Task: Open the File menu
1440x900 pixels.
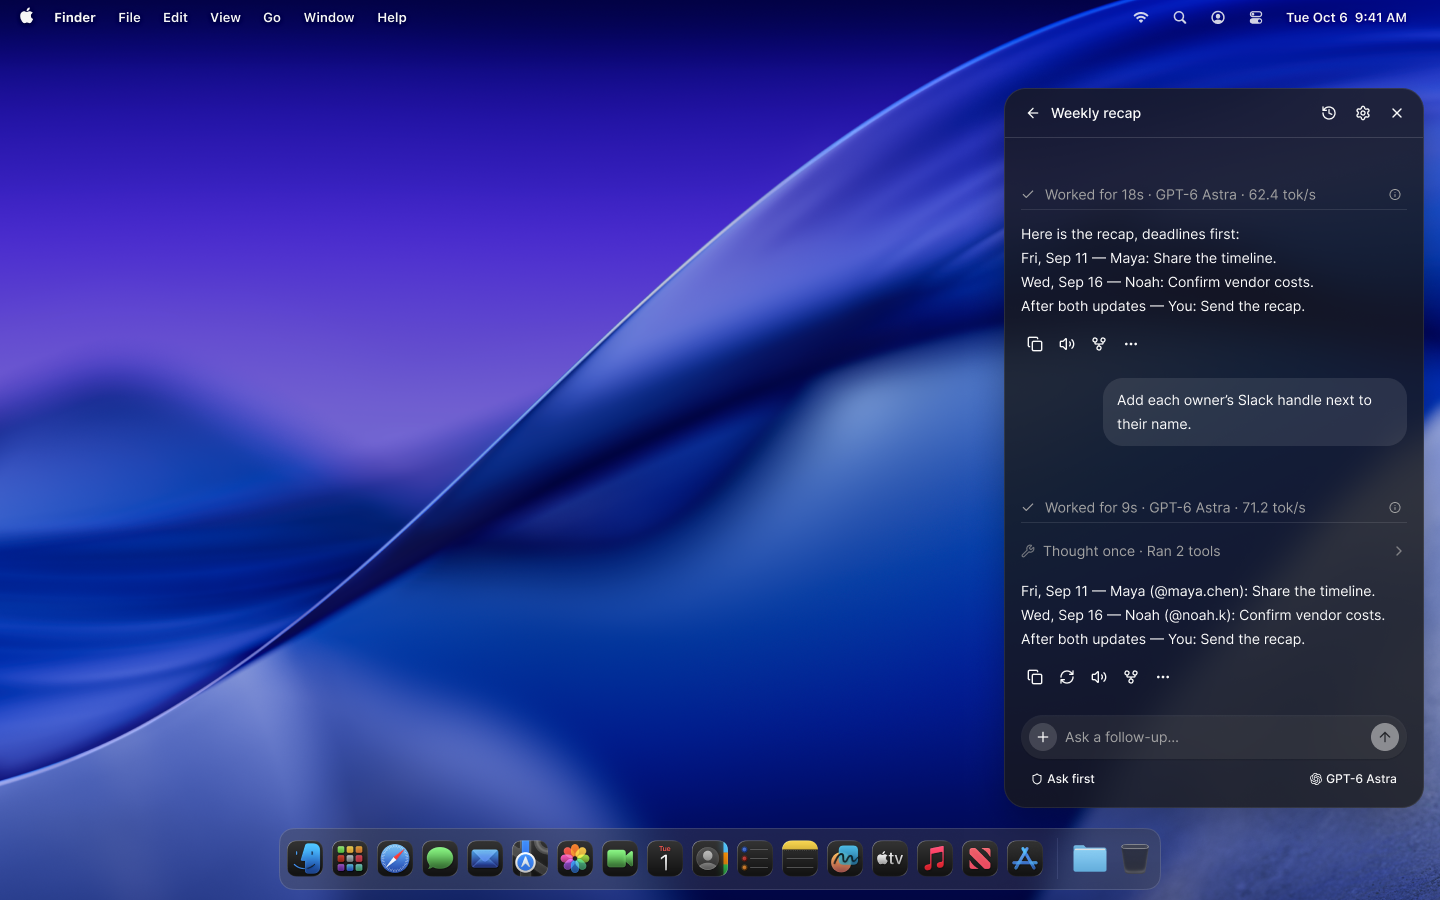Action: click(129, 17)
